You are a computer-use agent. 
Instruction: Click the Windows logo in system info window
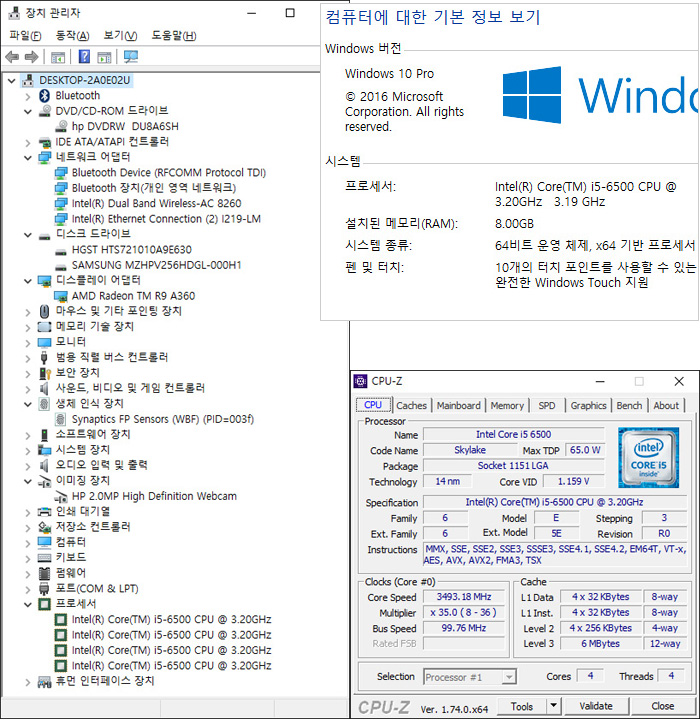coord(532,95)
